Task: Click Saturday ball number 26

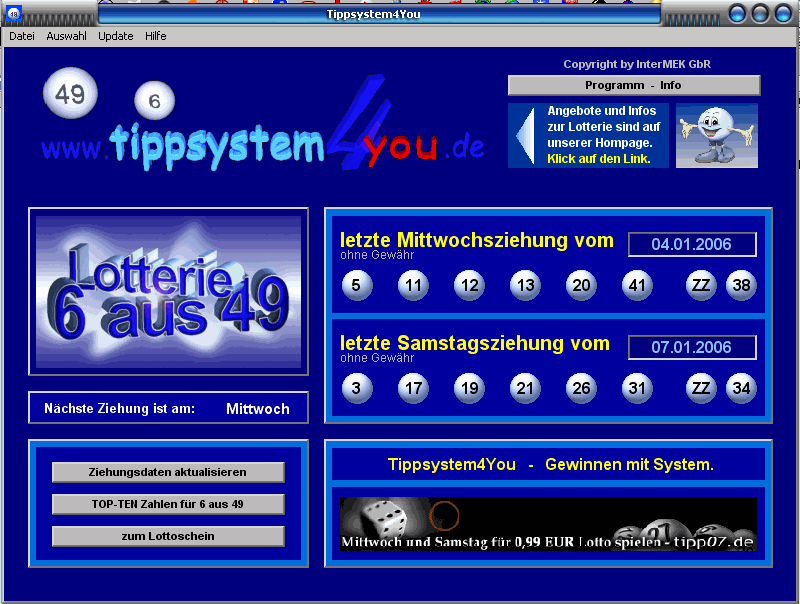Action: point(581,388)
